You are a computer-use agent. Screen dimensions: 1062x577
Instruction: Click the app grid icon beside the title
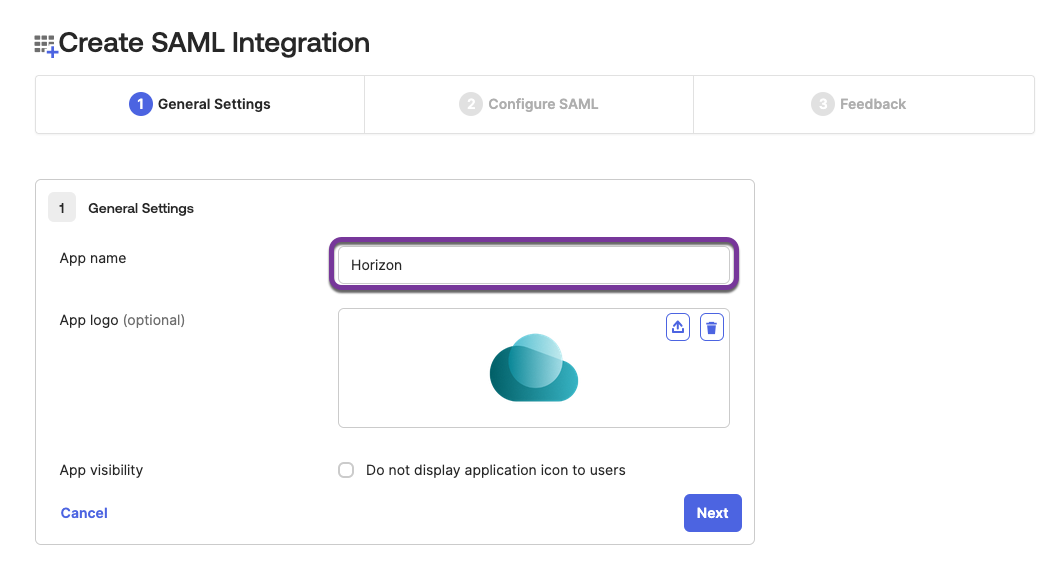click(x=45, y=45)
